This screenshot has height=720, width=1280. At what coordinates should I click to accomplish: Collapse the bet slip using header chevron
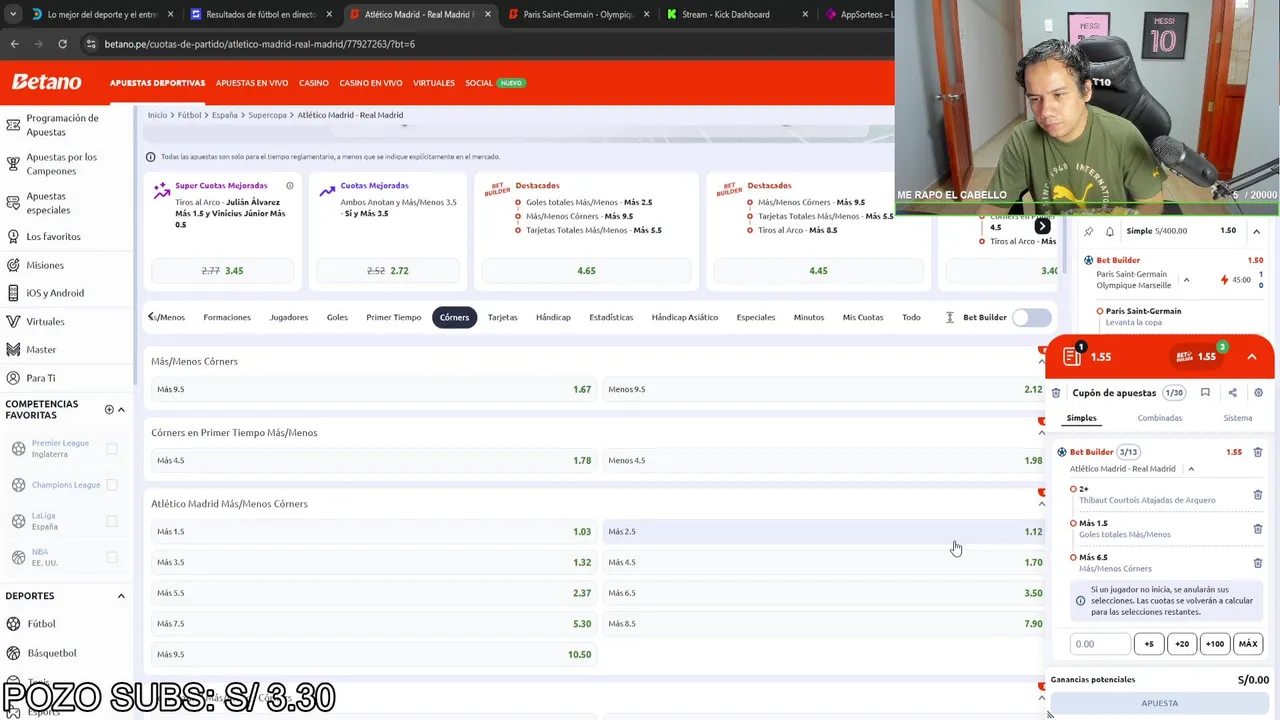(1251, 357)
